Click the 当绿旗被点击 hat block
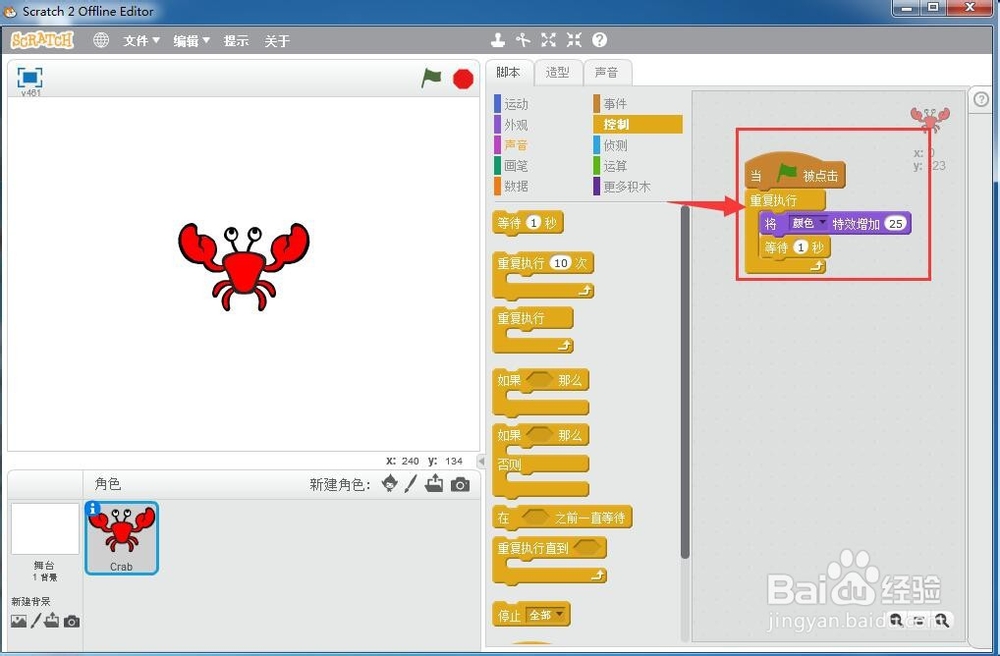The image size is (1000, 656). (x=795, y=172)
